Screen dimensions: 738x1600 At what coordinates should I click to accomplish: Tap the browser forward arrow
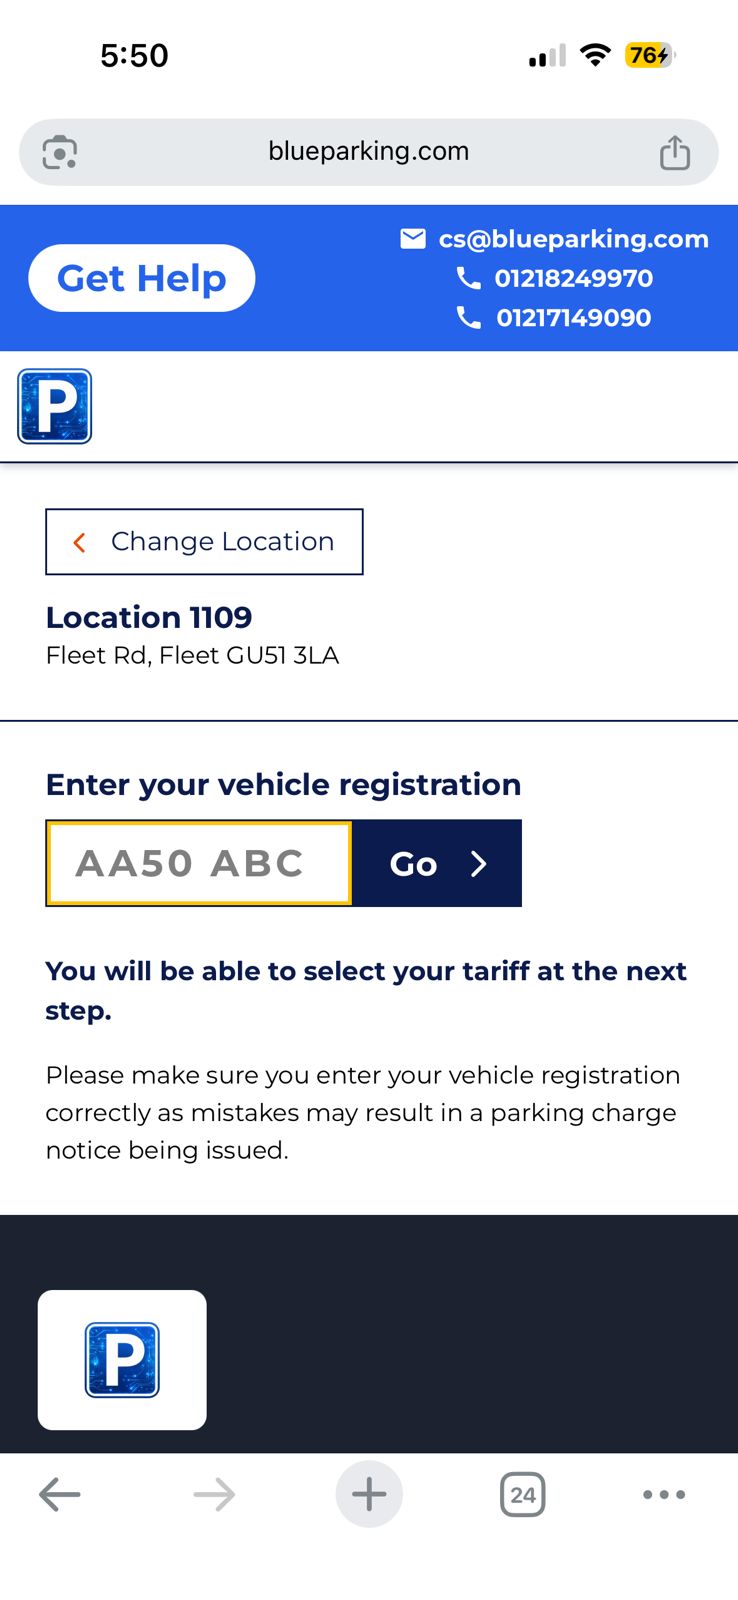[214, 1495]
